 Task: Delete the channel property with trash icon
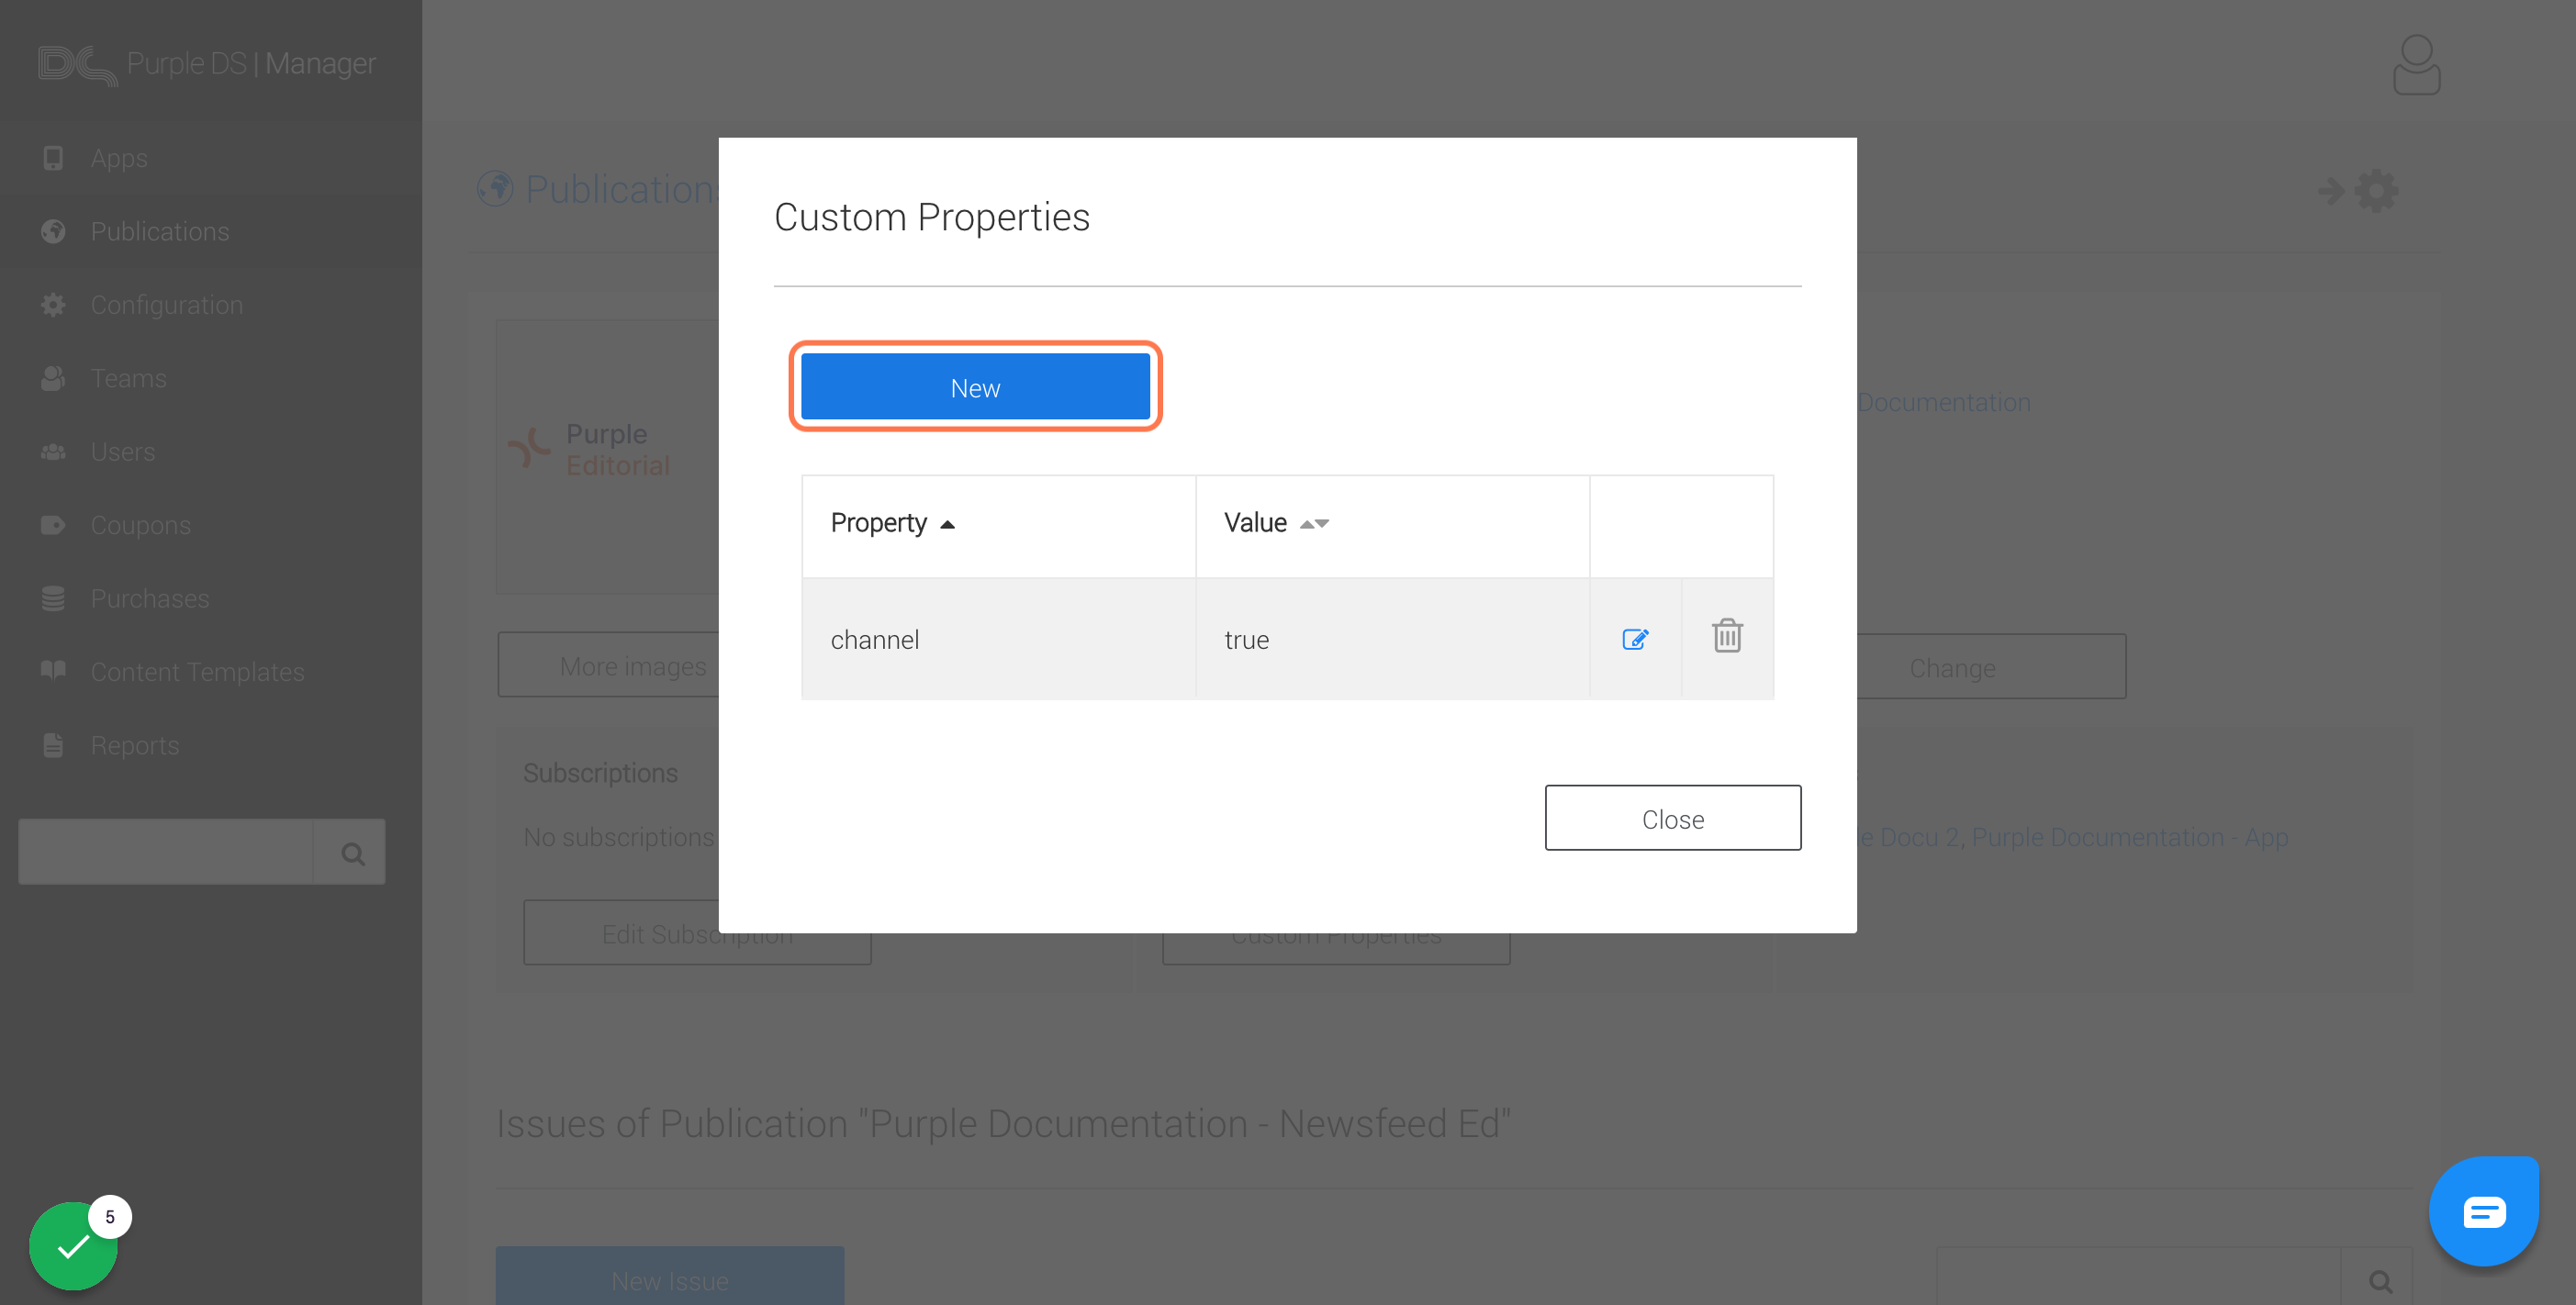[1727, 636]
